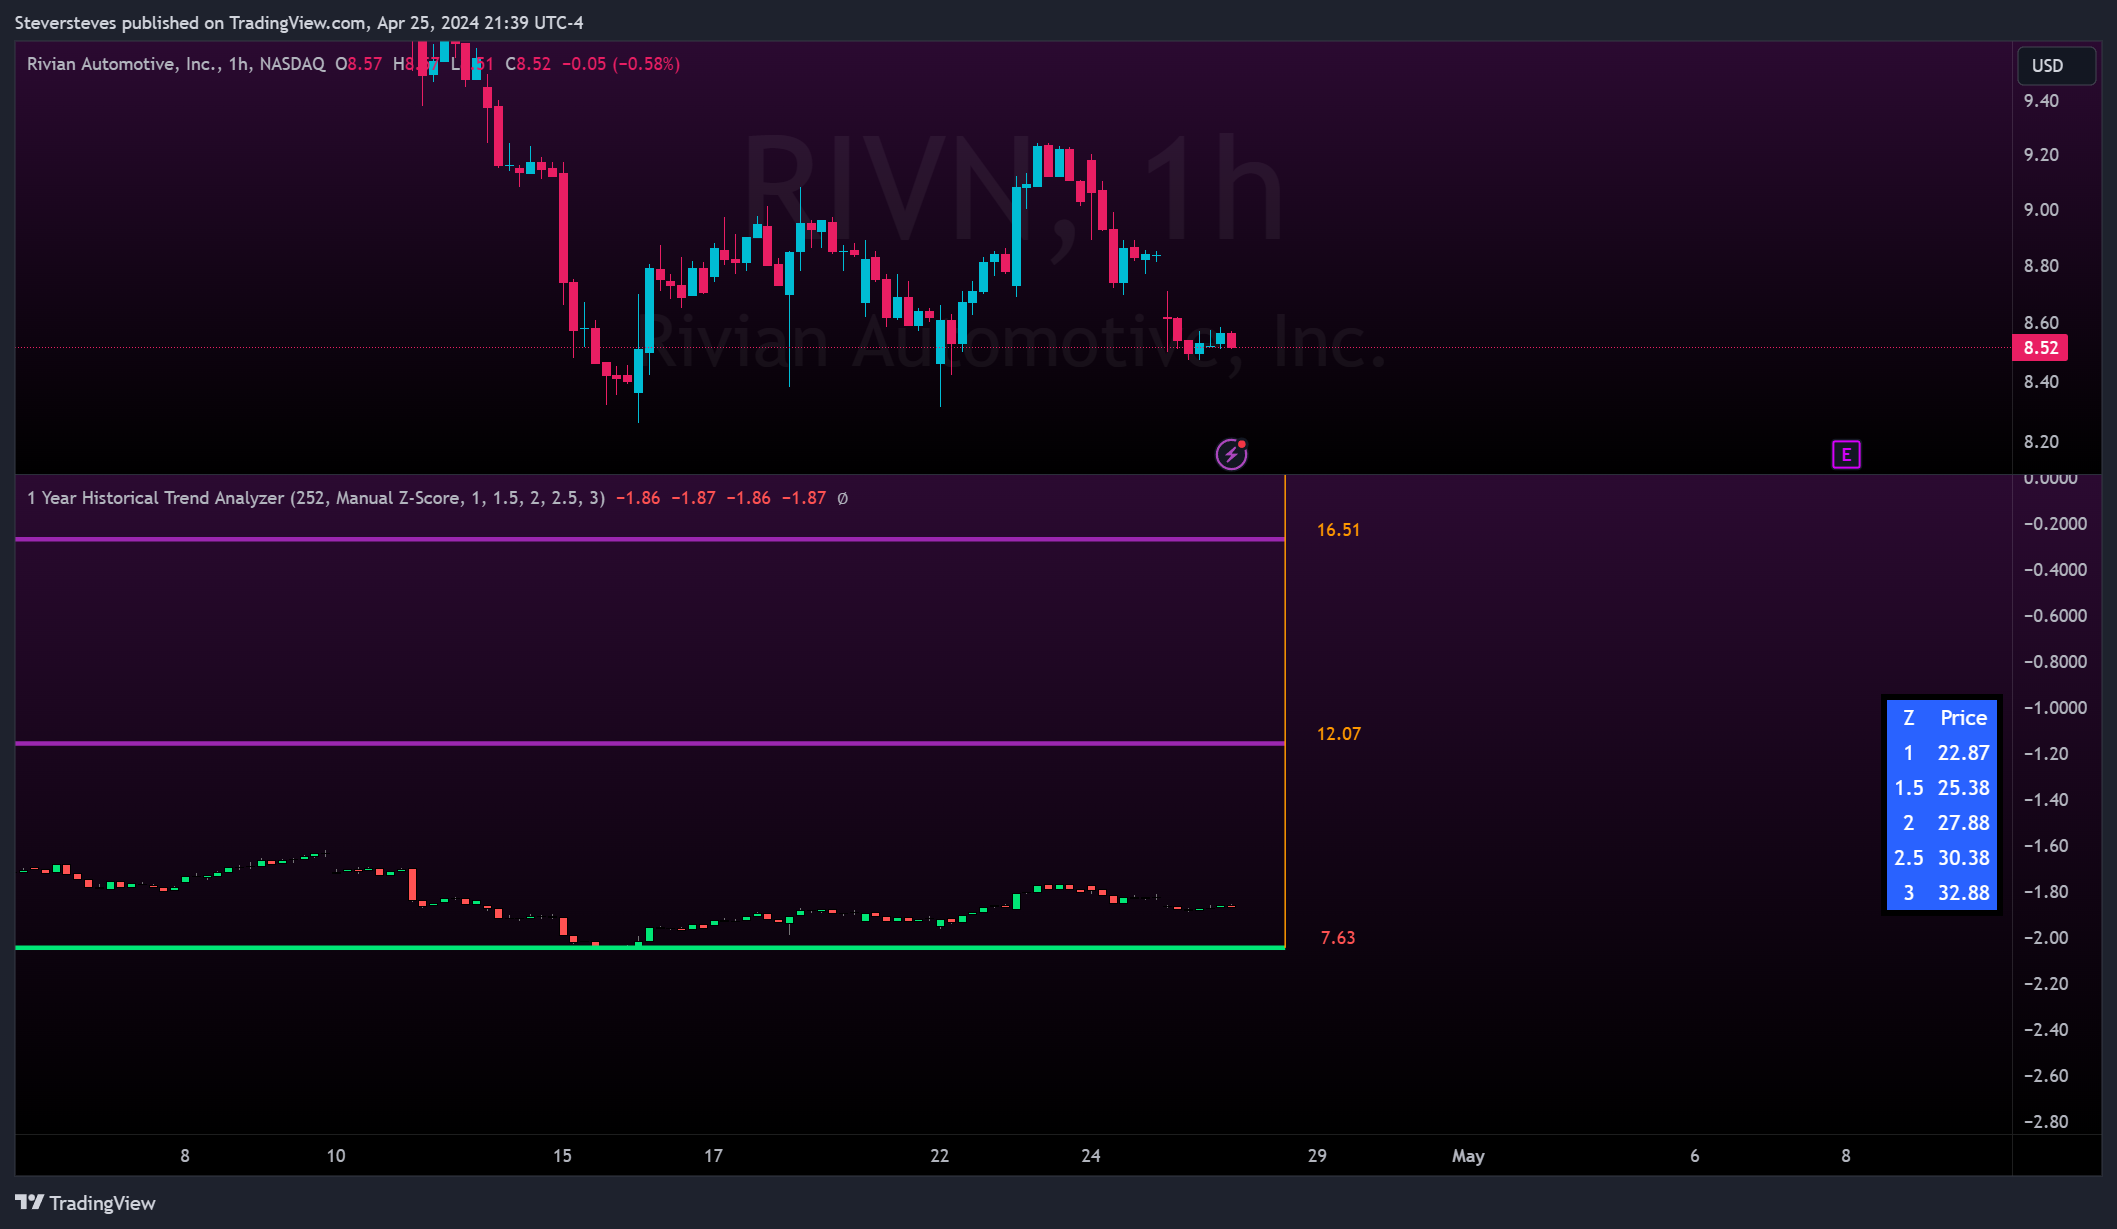Click the May label on time axis
The image size is (2117, 1229).
click(x=1468, y=1156)
